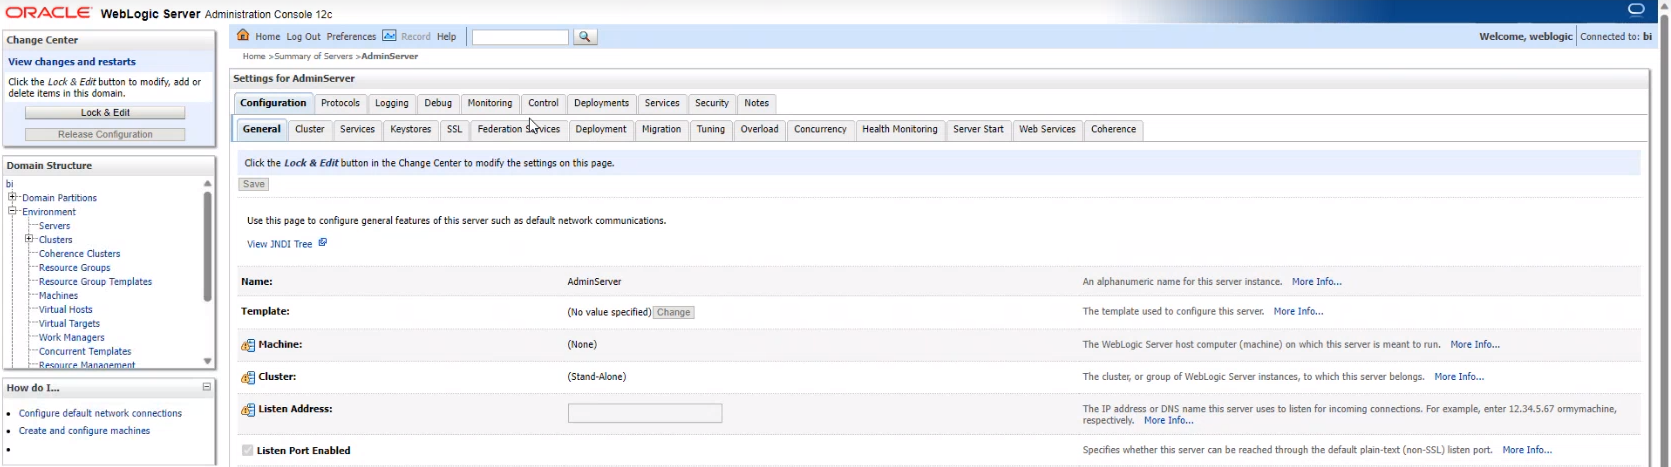This screenshot has width=1671, height=467.
Task: Click the search magnifier button
Action: tap(585, 37)
